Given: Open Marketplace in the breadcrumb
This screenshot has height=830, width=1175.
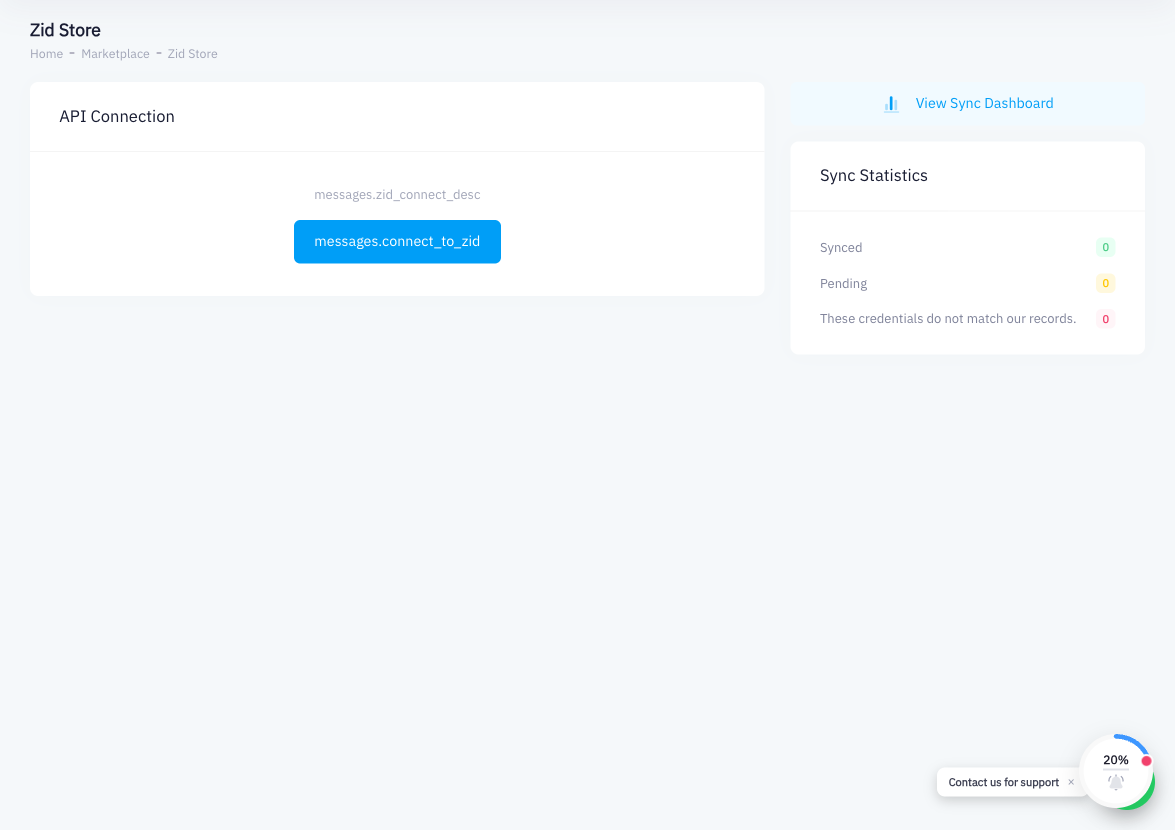Looking at the screenshot, I should (x=115, y=54).
